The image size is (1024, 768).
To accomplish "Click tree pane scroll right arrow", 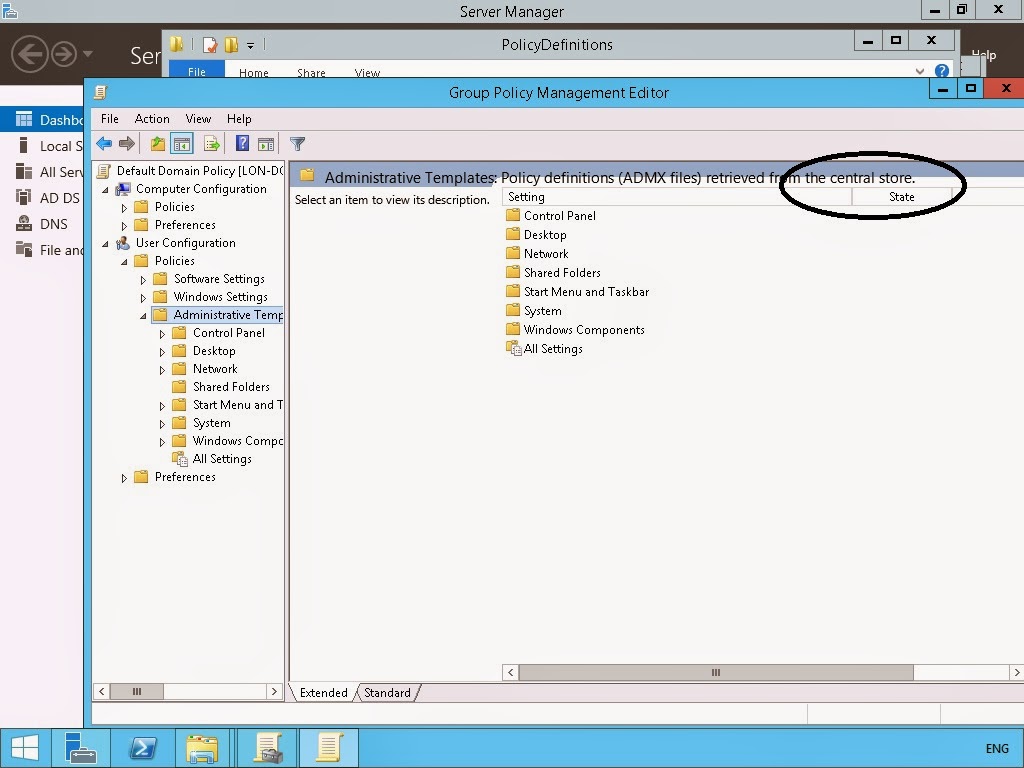I will 274,691.
